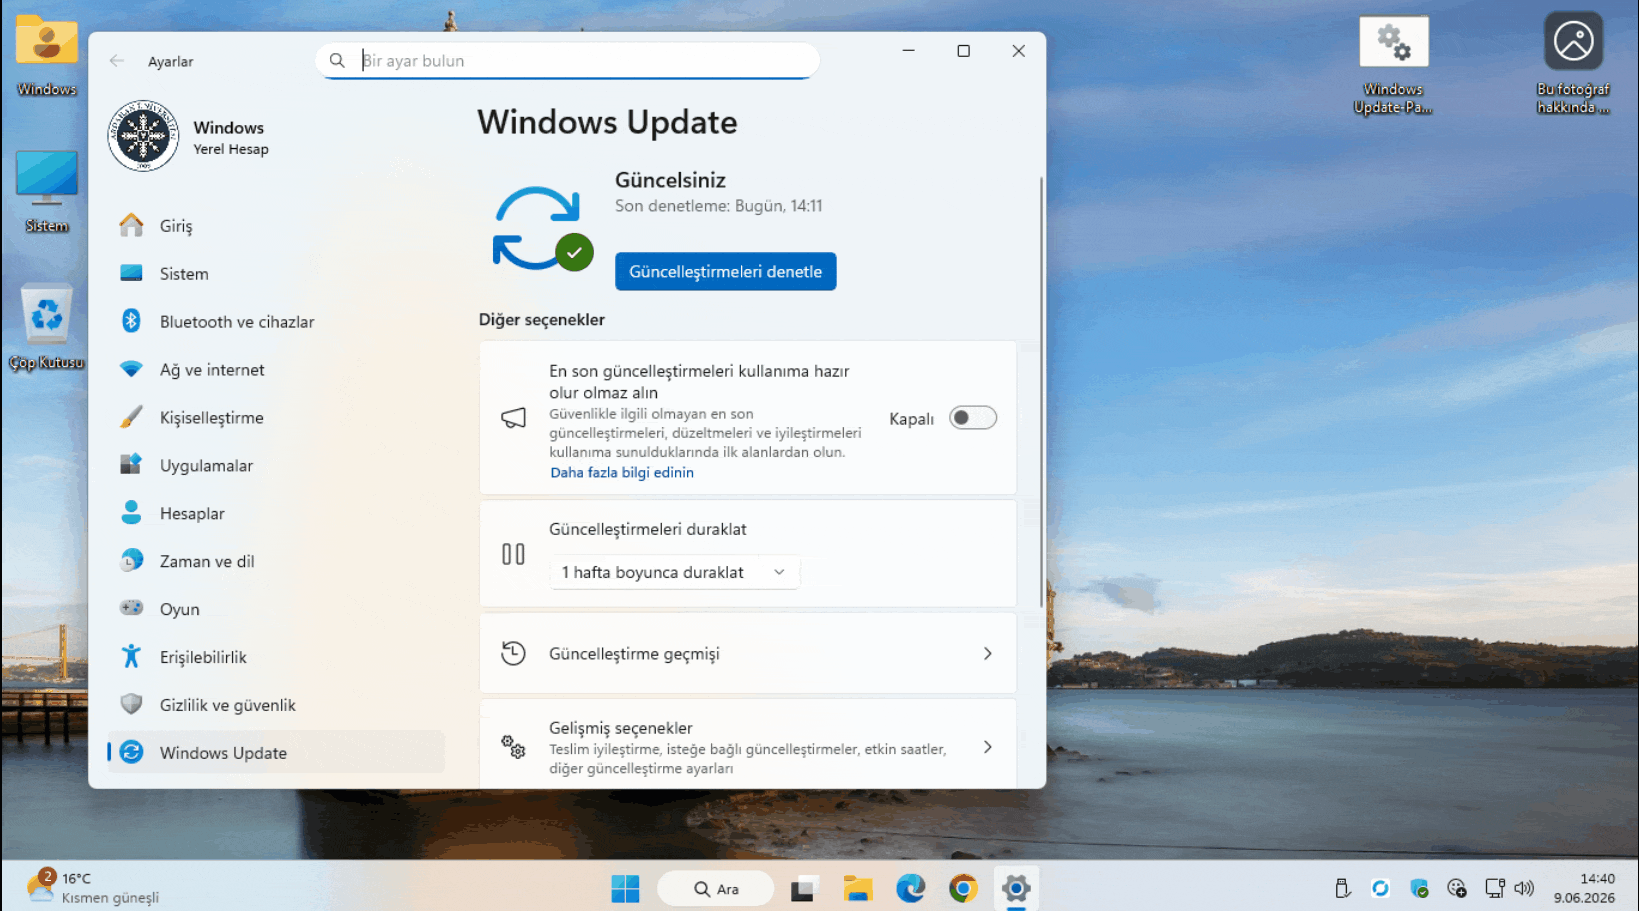Click the Güncelsiniz status heading
Image resolution: width=1639 pixels, height=911 pixels.
670,180
